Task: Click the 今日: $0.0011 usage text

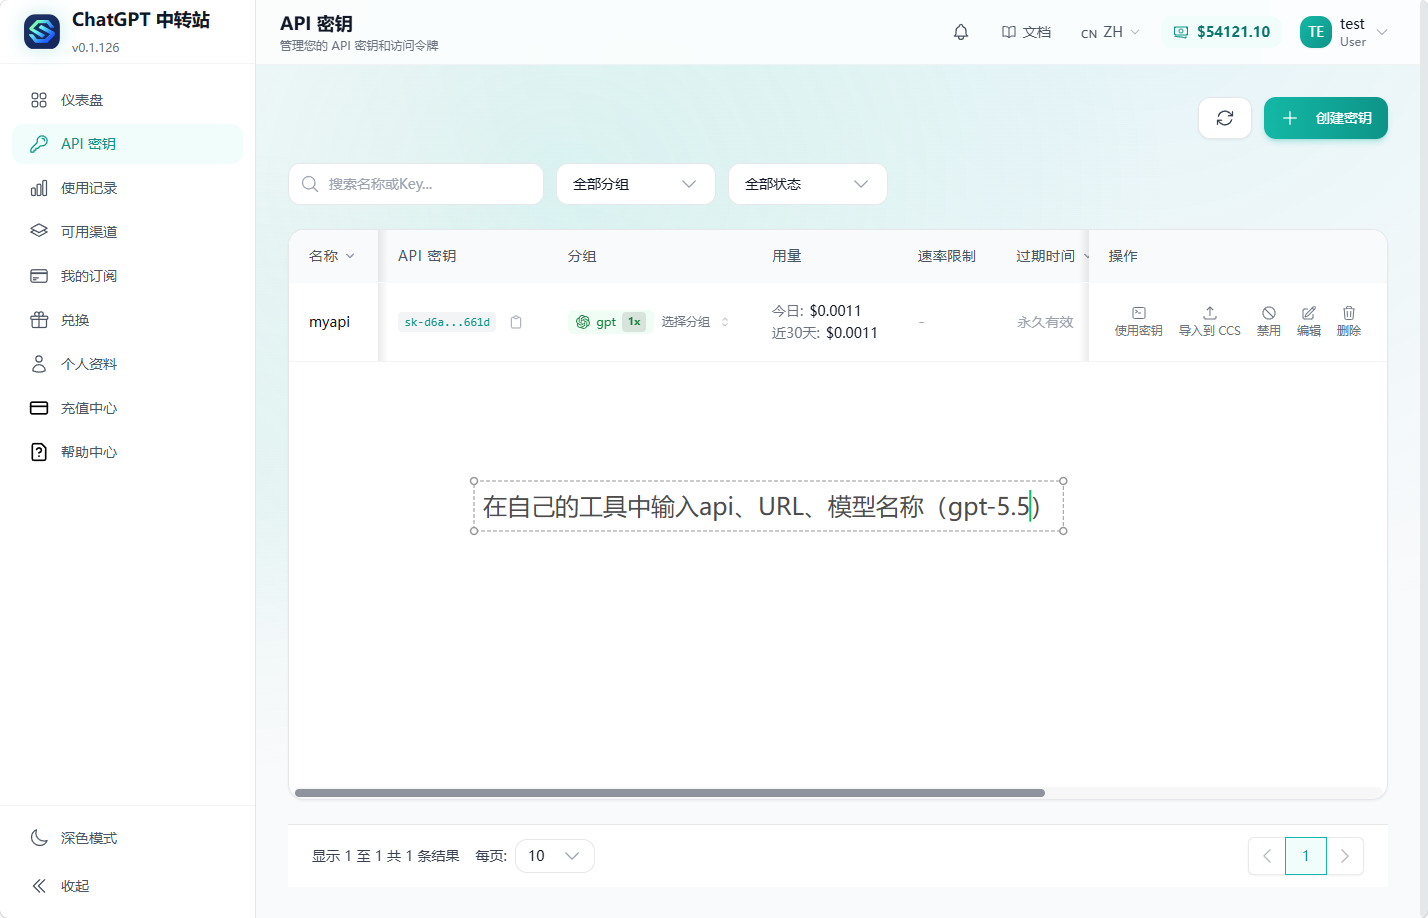Action: pyautogui.click(x=816, y=311)
